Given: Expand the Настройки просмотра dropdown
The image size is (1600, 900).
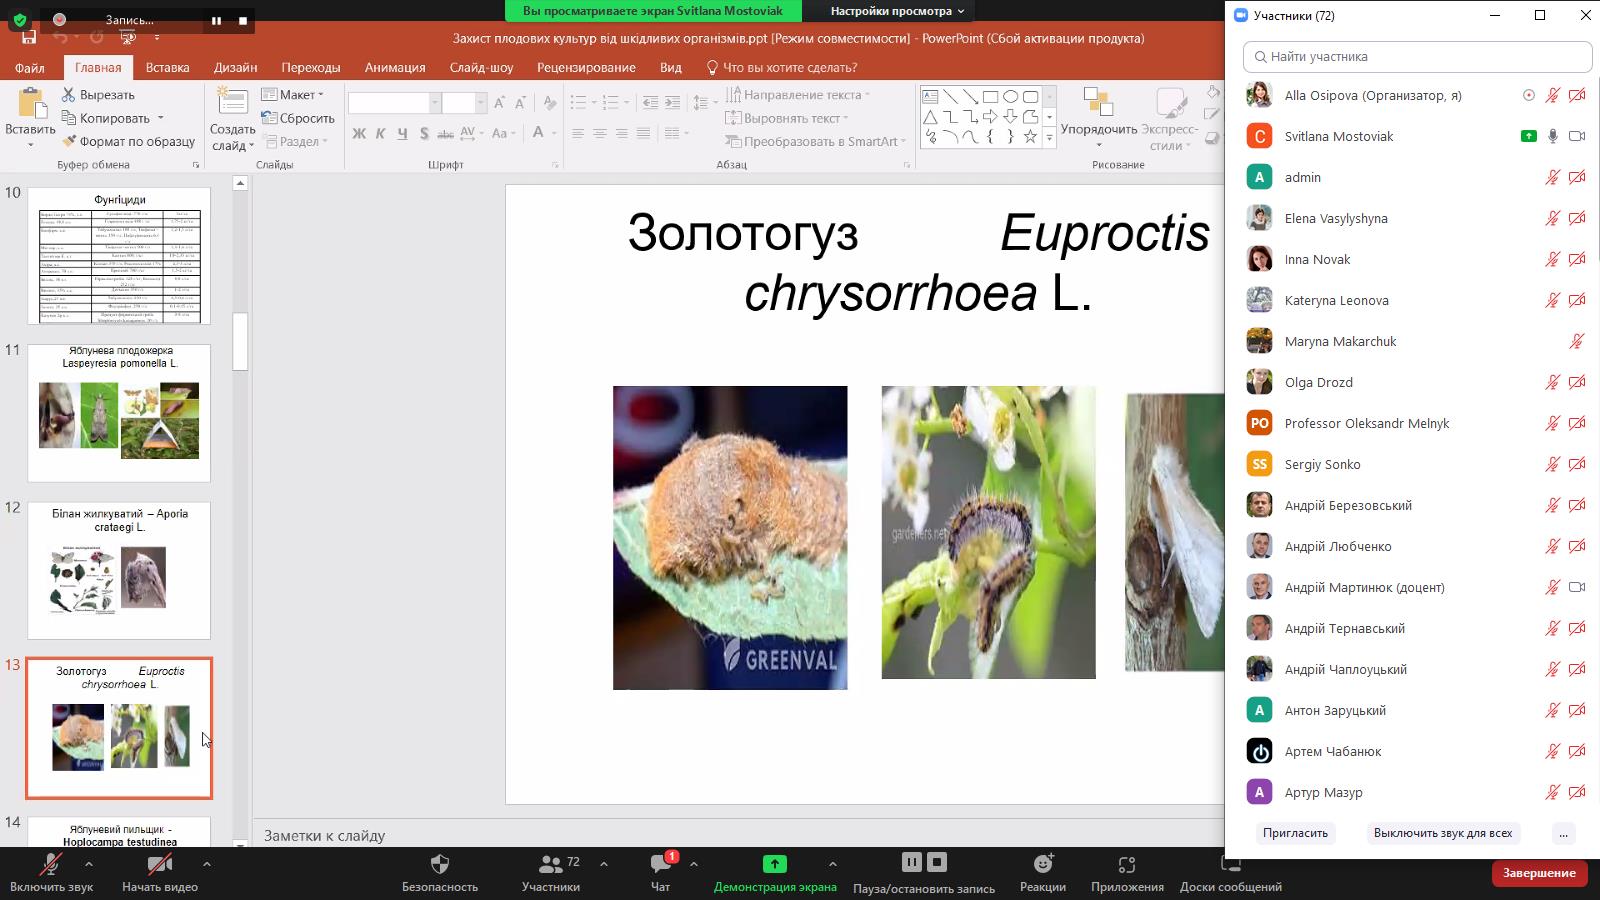Looking at the screenshot, I should point(897,11).
